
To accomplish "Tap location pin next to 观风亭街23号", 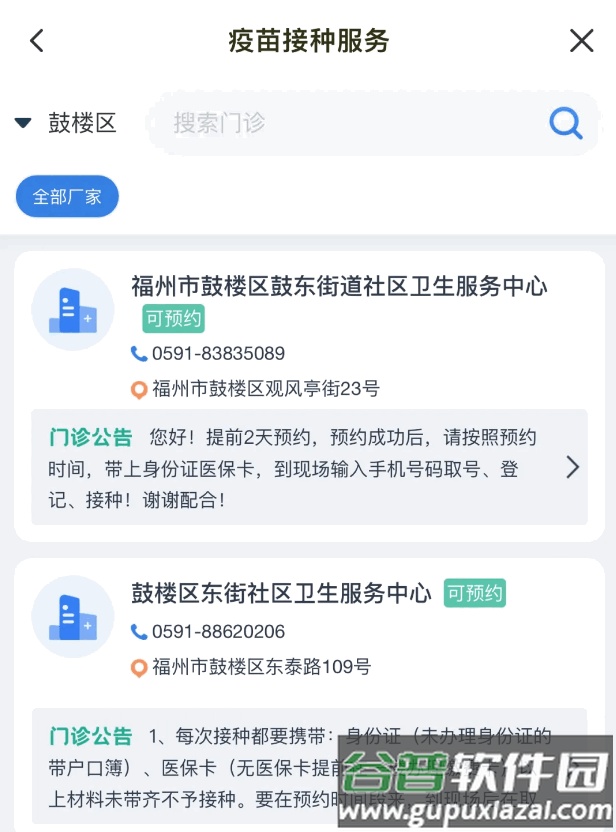I will [x=139, y=390].
